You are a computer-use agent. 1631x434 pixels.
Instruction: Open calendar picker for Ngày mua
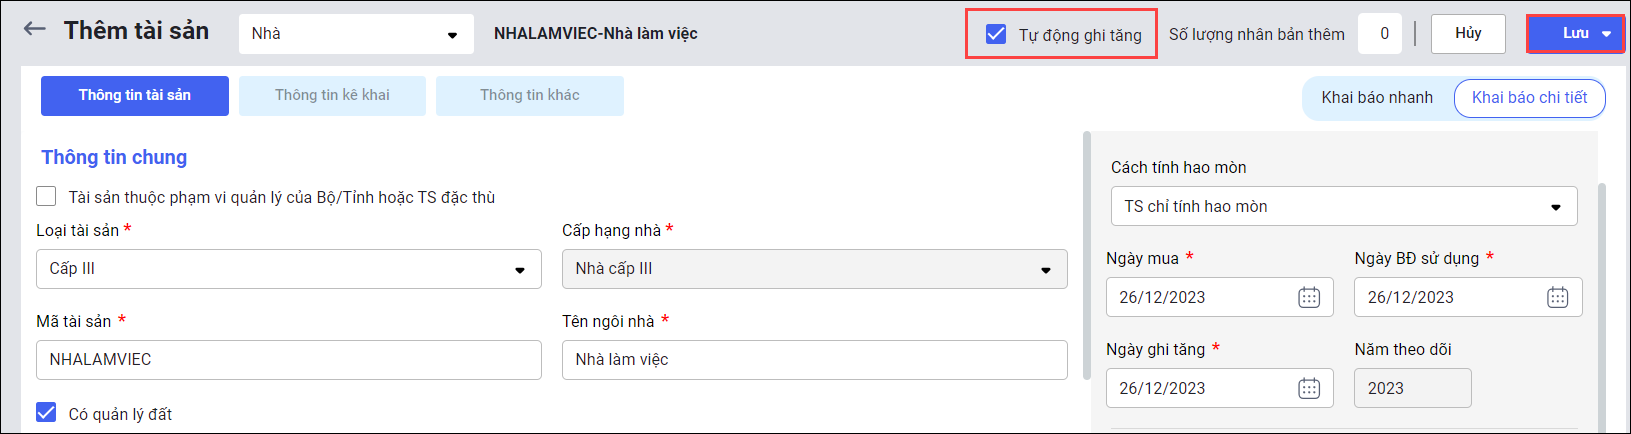click(x=1309, y=297)
